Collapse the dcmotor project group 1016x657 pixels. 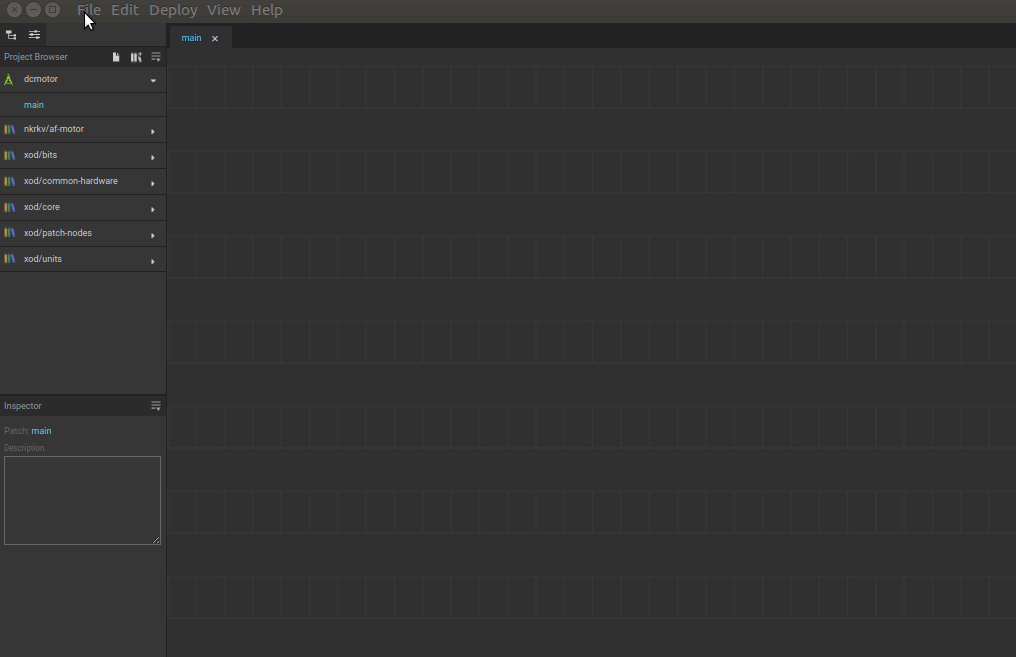coord(154,80)
